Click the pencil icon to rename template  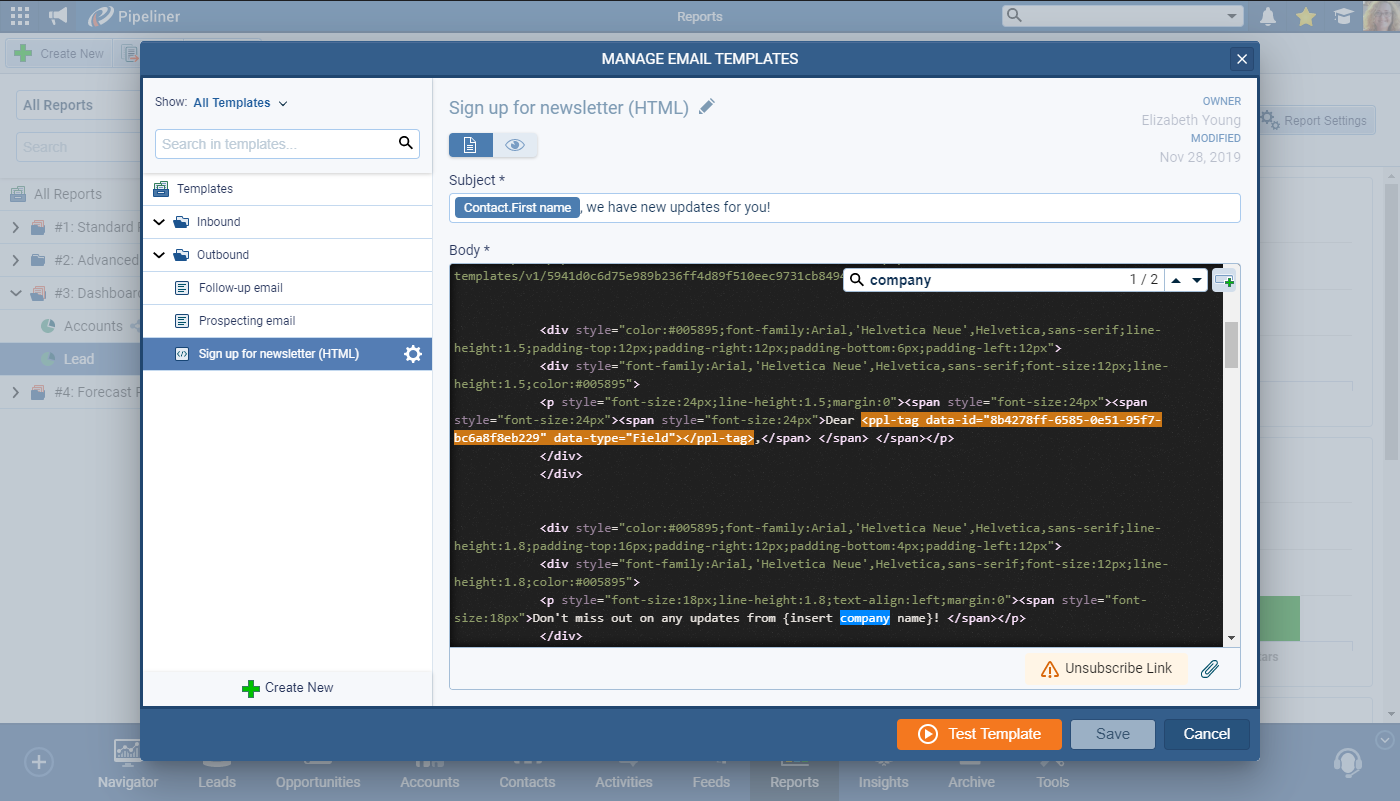coord(707,107)
